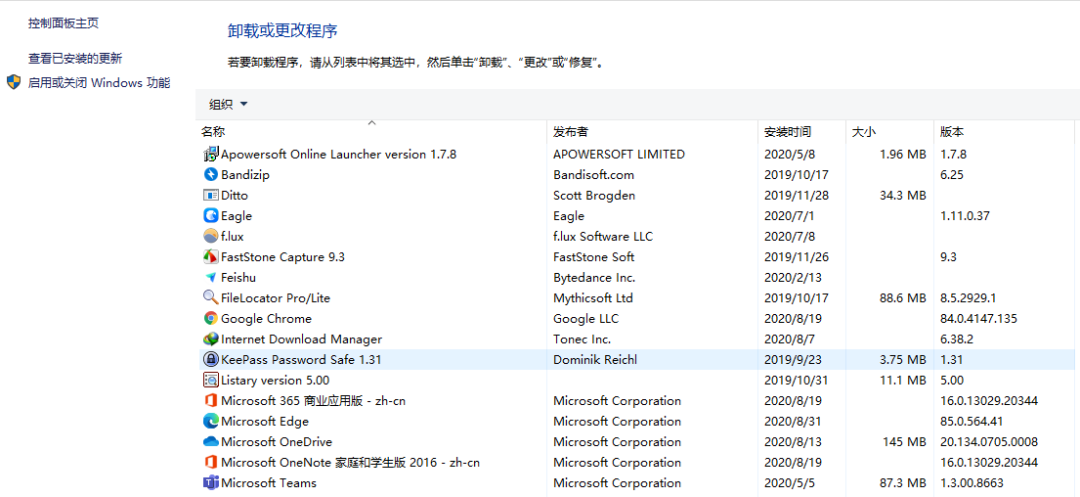Viewport: 1080px width, 497px height.
Task: Sort programs by 大小 column header
Action: coord(864,132)
